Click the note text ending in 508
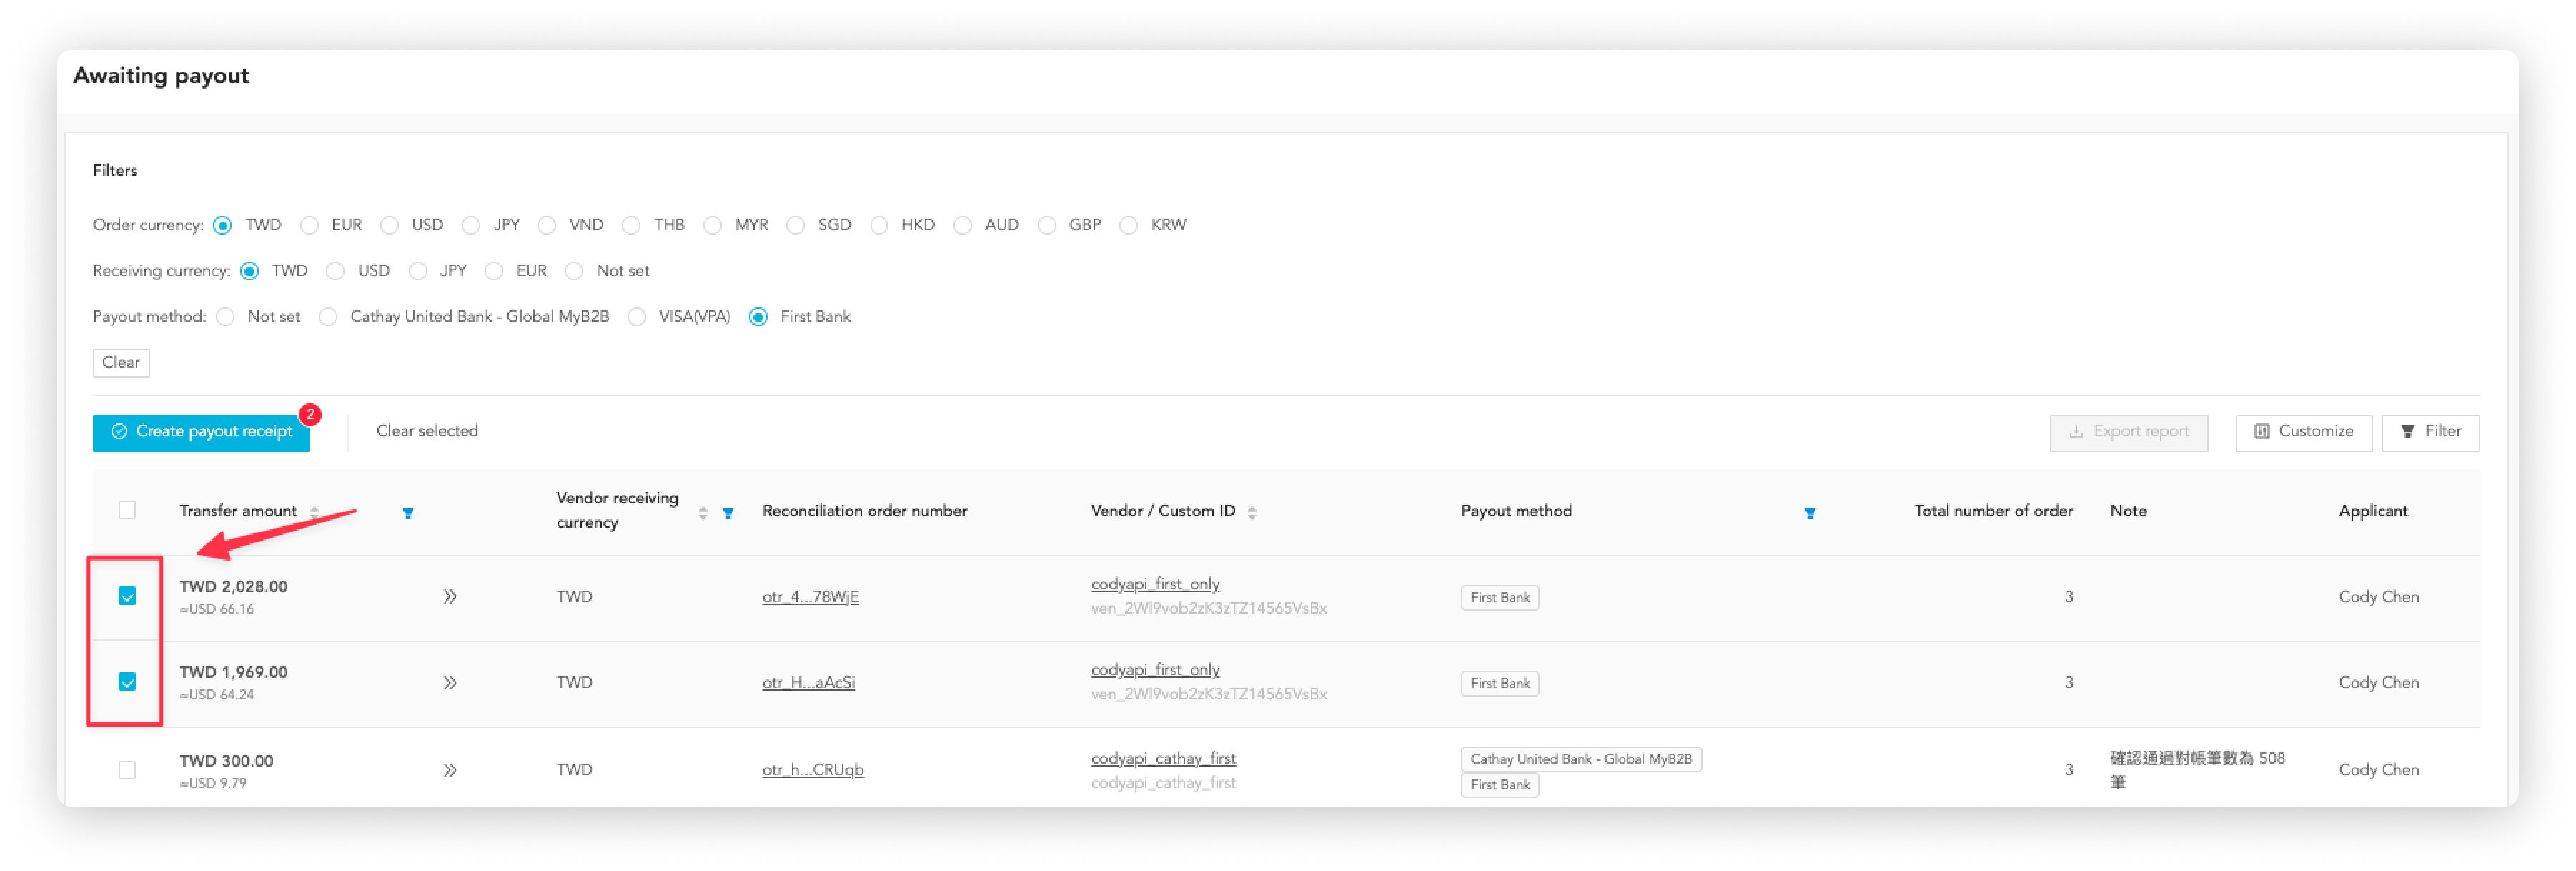The image size is (2576, 871). (x=2197, y=770)
